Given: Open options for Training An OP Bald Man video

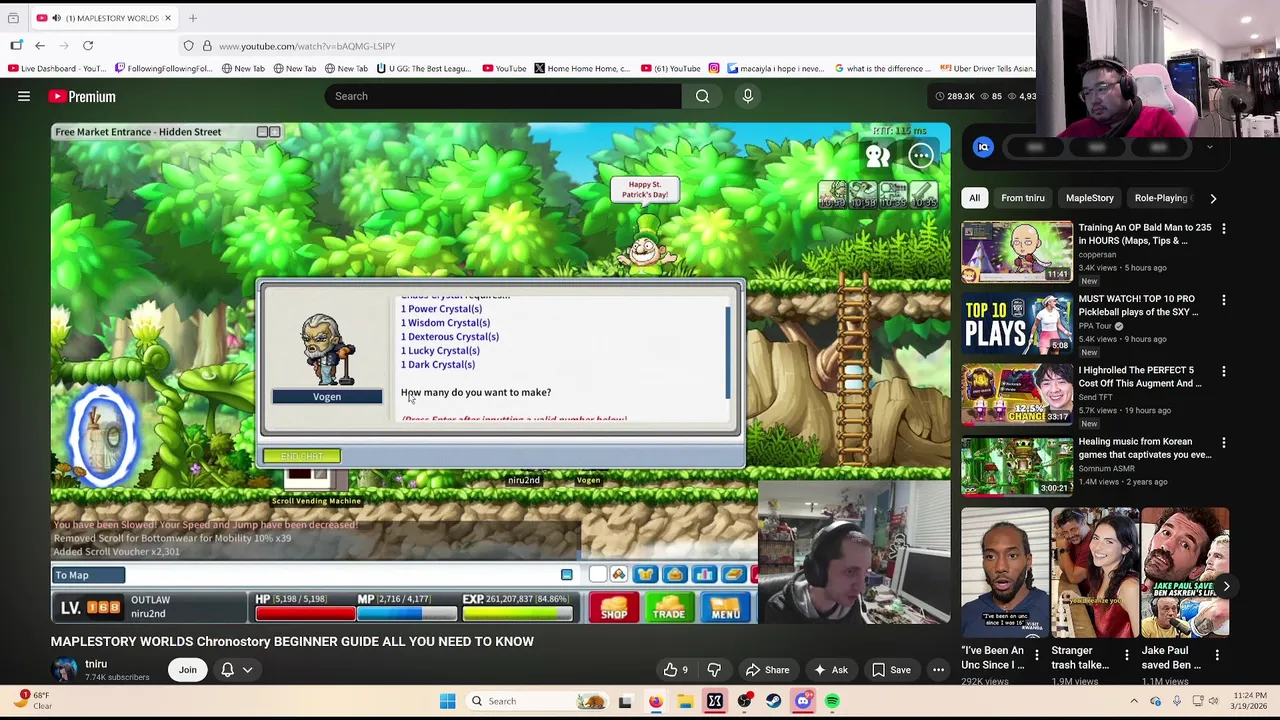Looking at the screenshot, I should point(1223,229).
